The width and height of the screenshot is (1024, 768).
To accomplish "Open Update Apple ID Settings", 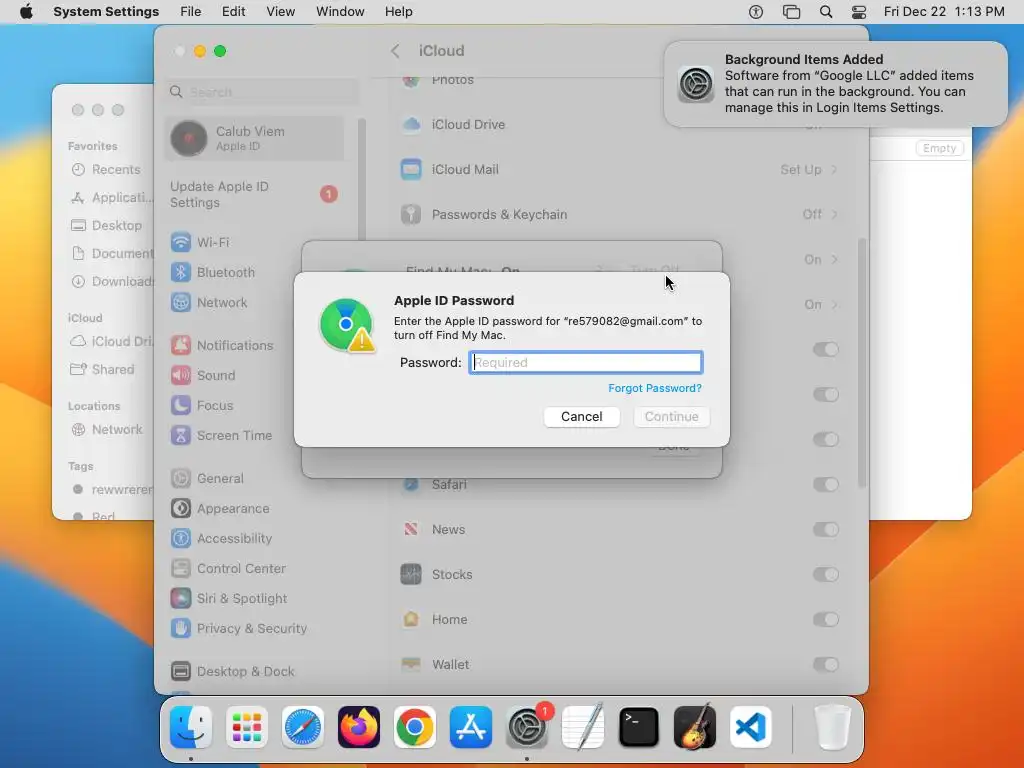I will [x=254, y=195].
